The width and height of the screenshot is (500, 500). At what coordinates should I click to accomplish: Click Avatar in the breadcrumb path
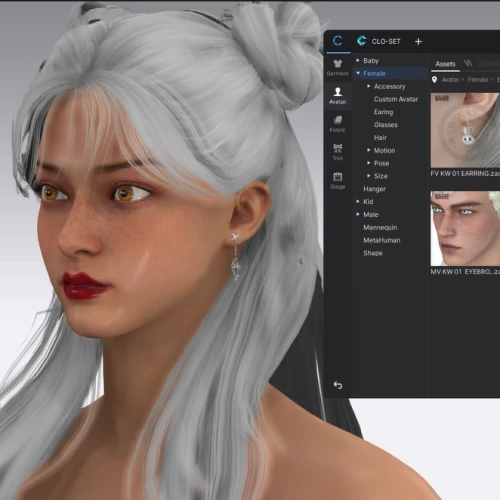click(x=450, y=80)
